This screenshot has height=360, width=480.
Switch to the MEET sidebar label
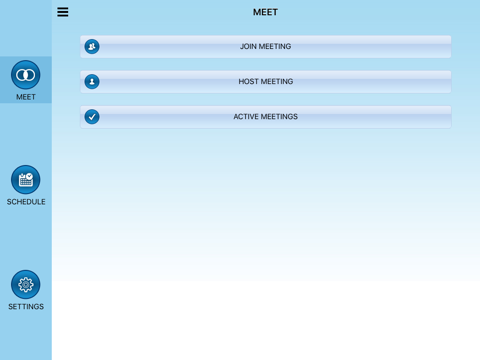(26, 97)
